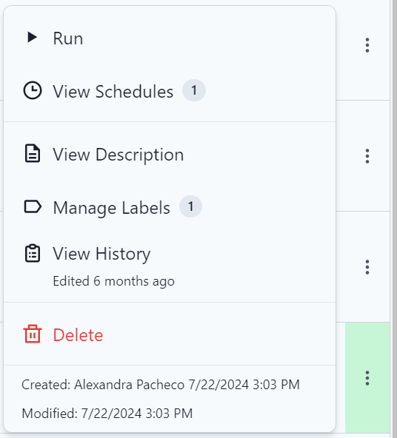Open the topmost three-dot row menu
397x438 pixels.
(x=367, y=45)
